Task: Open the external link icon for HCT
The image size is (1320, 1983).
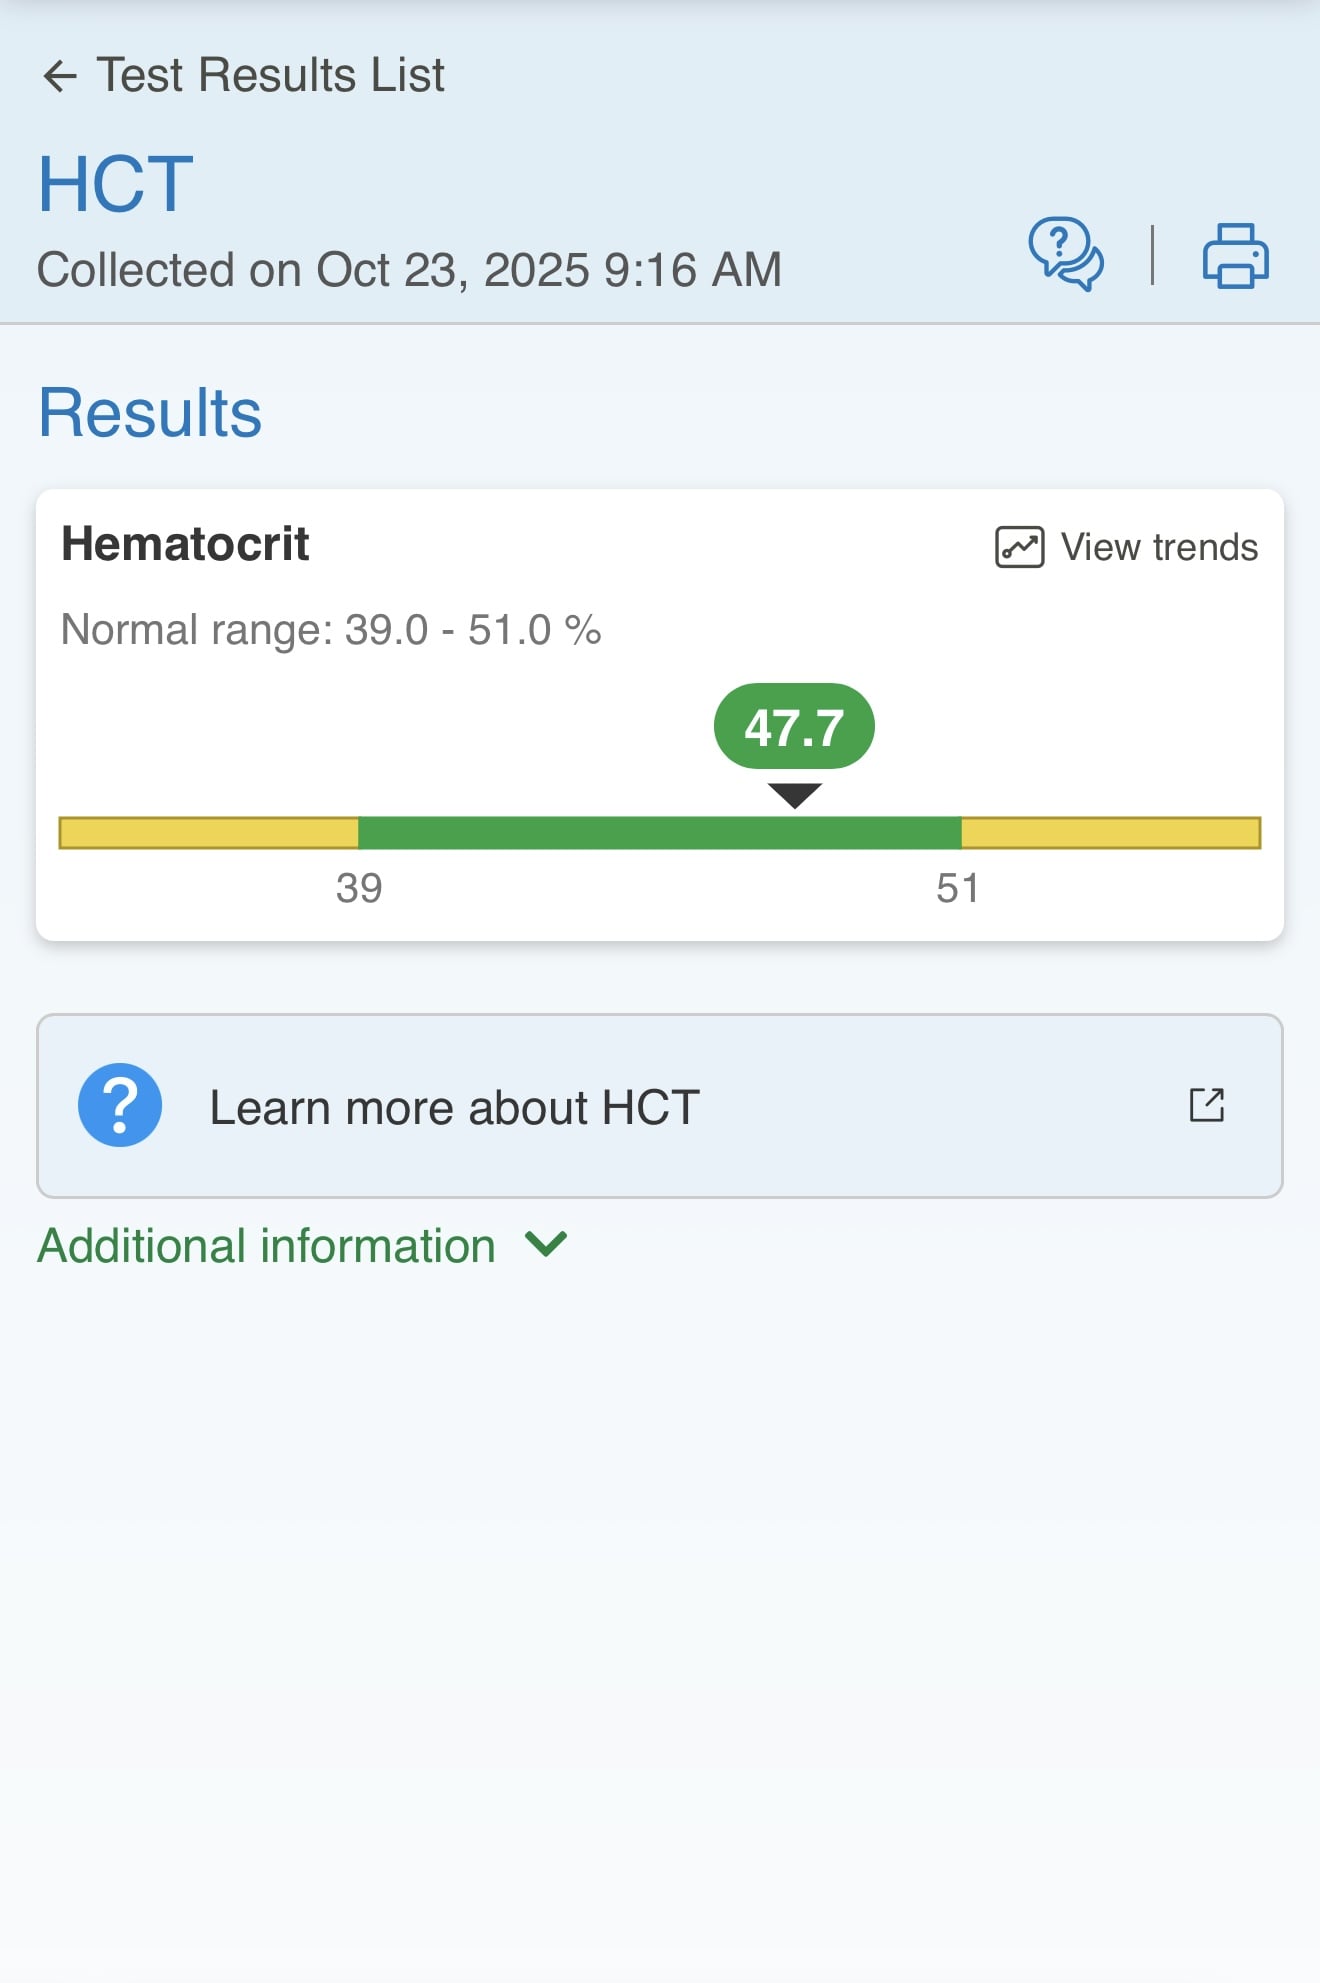Action: click(1207, 1105)
